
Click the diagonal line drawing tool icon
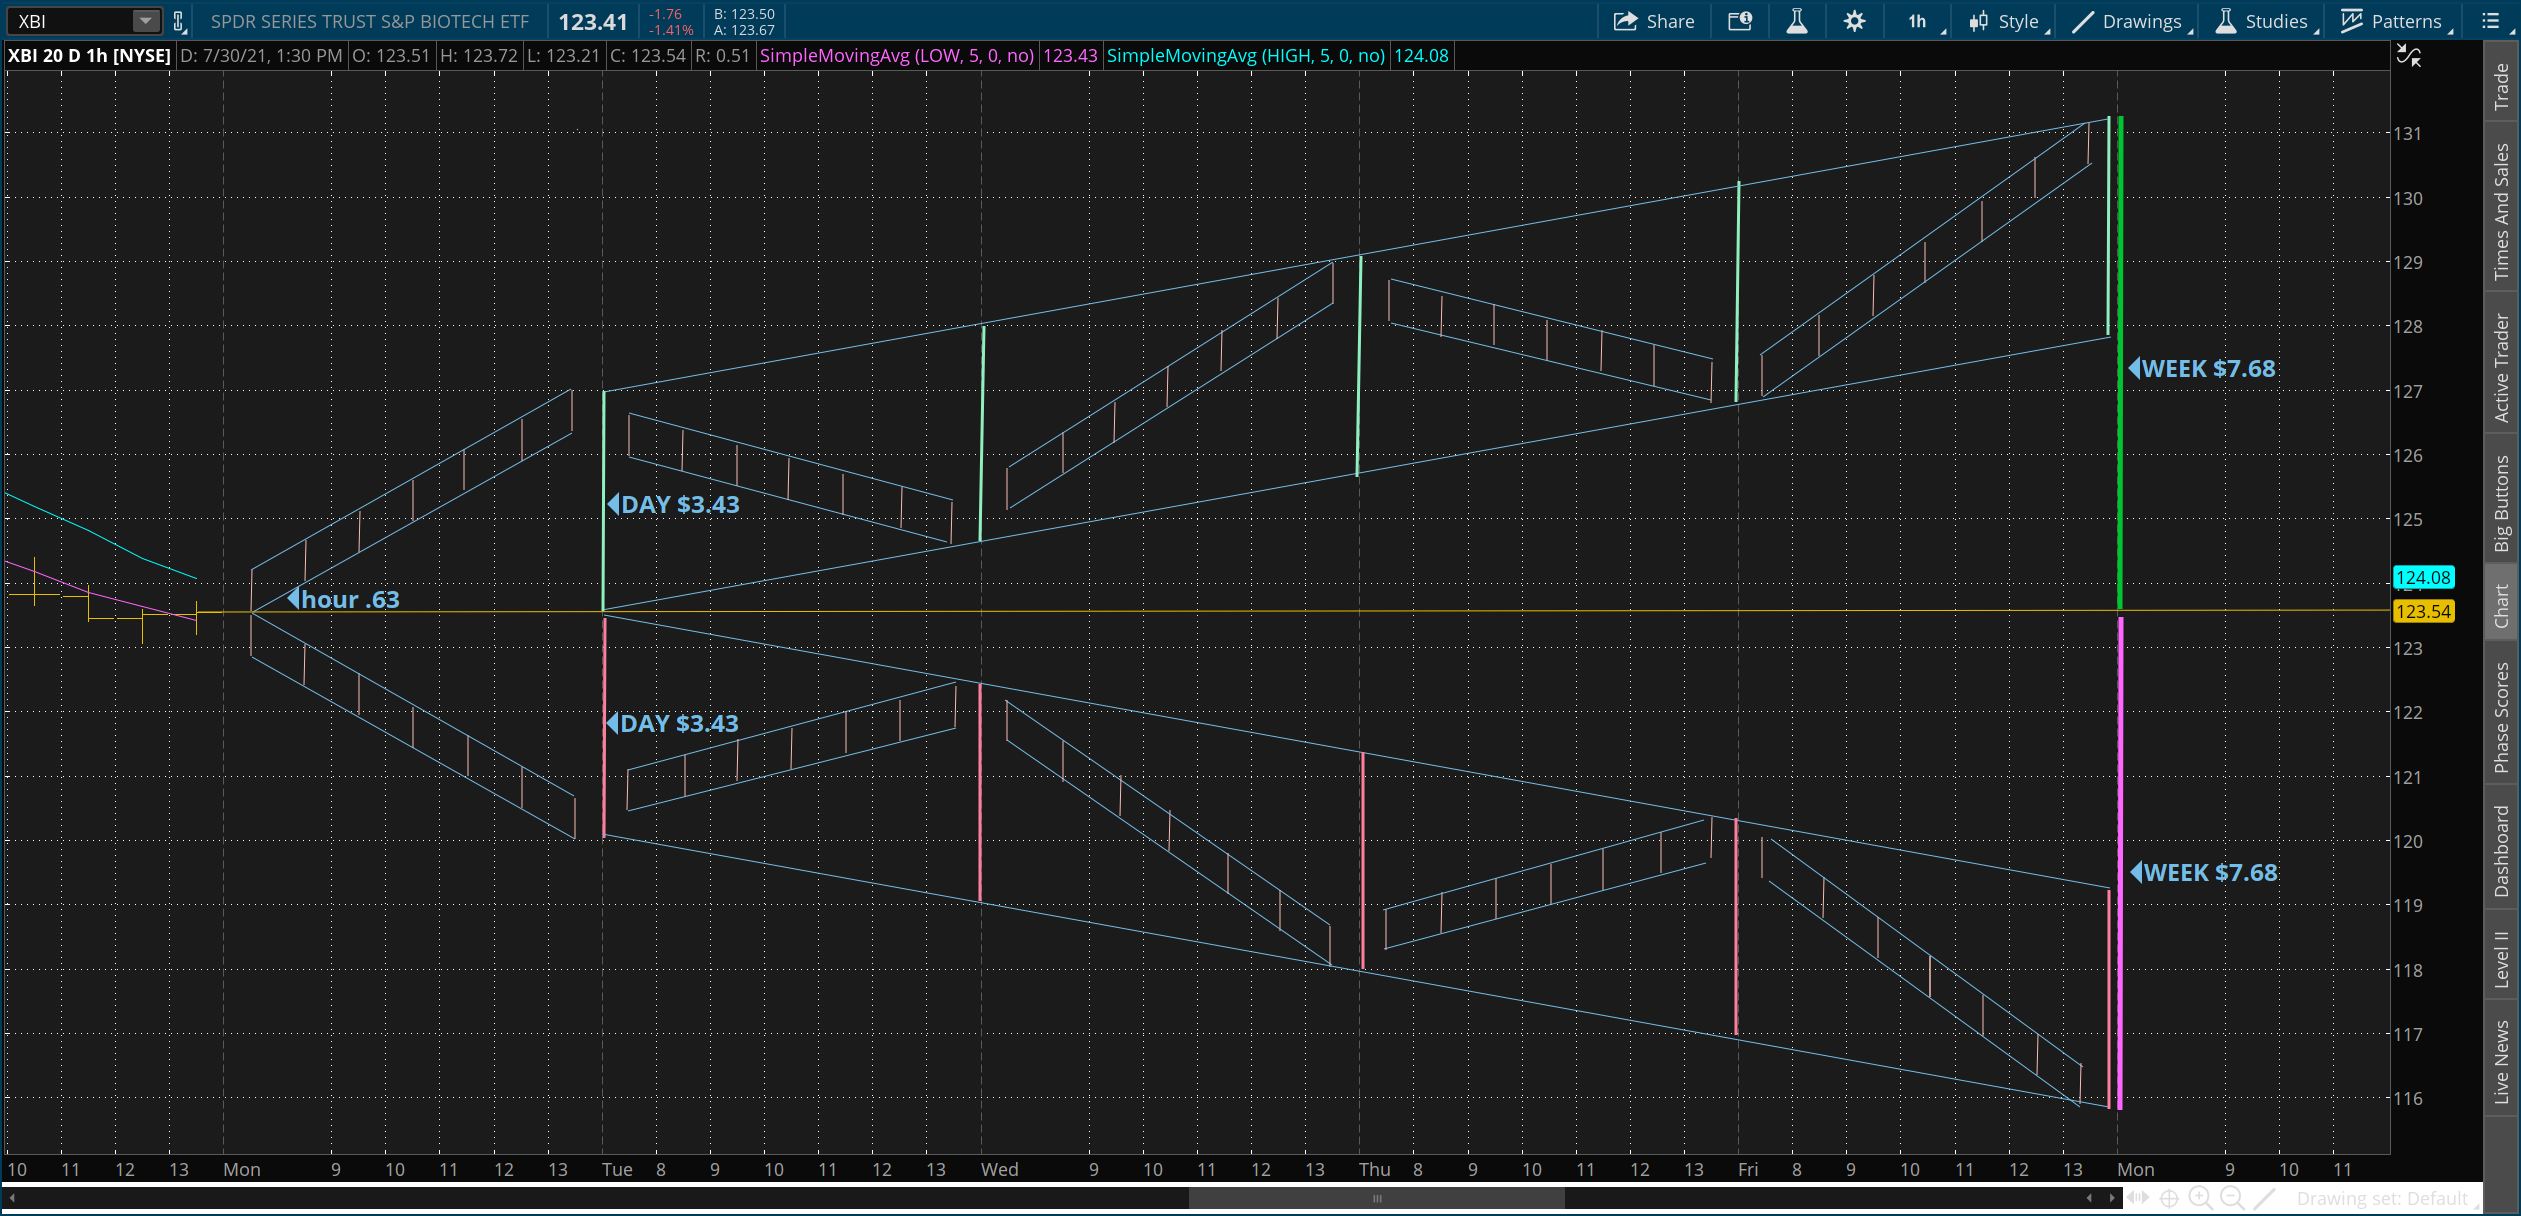point(2265,1198)
